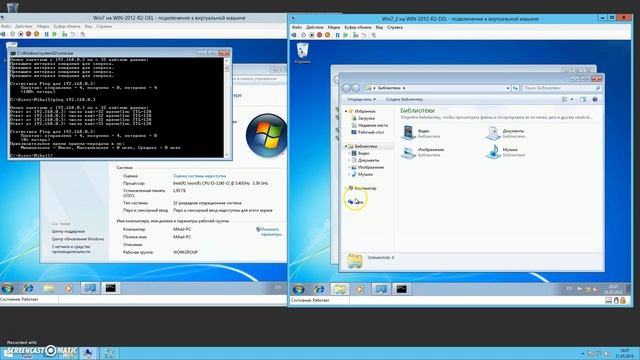This screenshot has height=360, width=640.
Task: Click red Shut Down icon in Win7 toolbar
Action: (x=29, y=34)
